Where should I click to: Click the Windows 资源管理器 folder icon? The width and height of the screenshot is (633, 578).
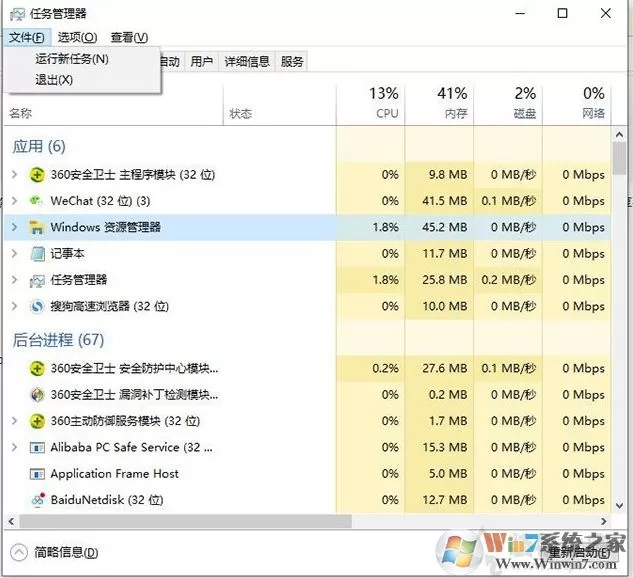pos(36,227)
